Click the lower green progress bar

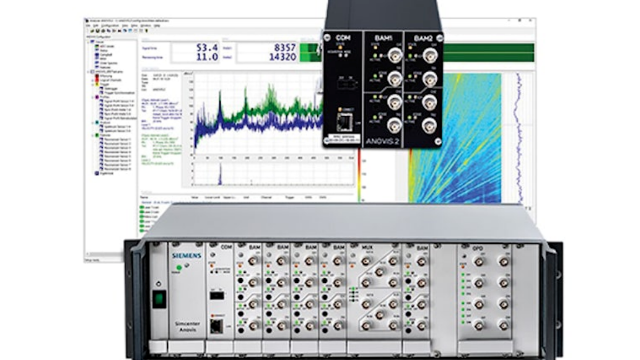(488, 57)
